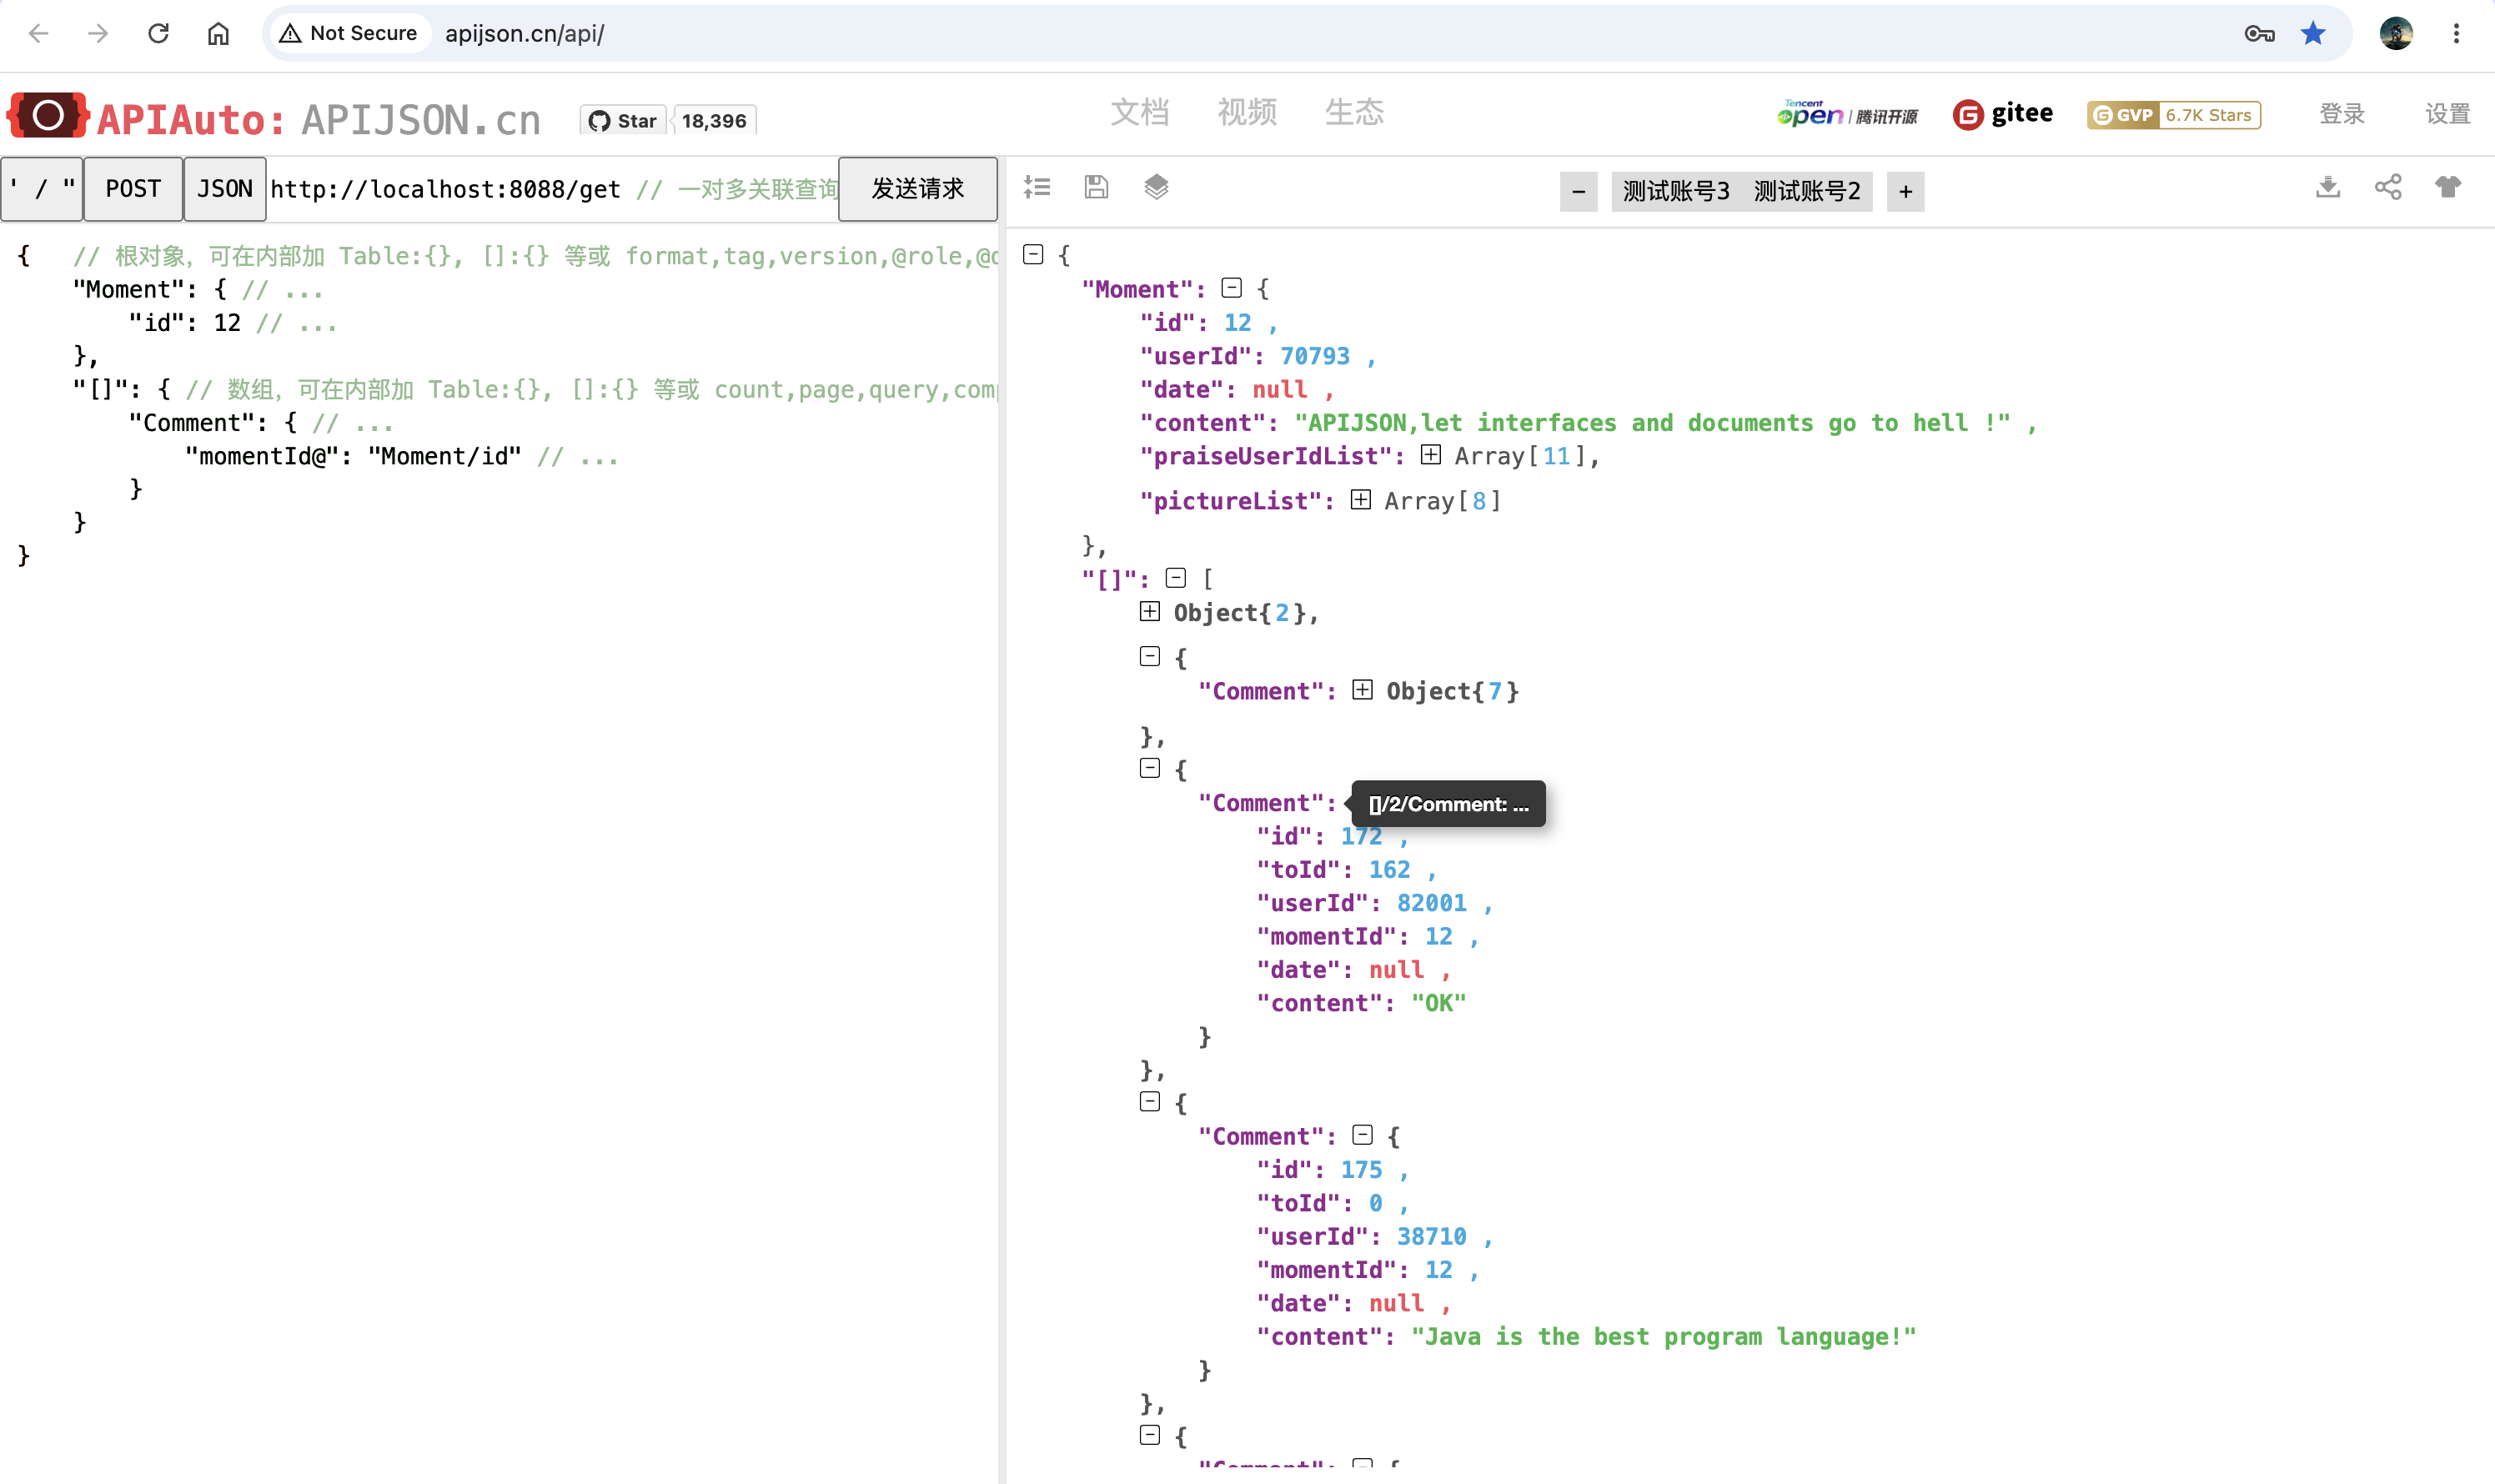Click the GVP 6.7K Stars badge

[2174, 115]
